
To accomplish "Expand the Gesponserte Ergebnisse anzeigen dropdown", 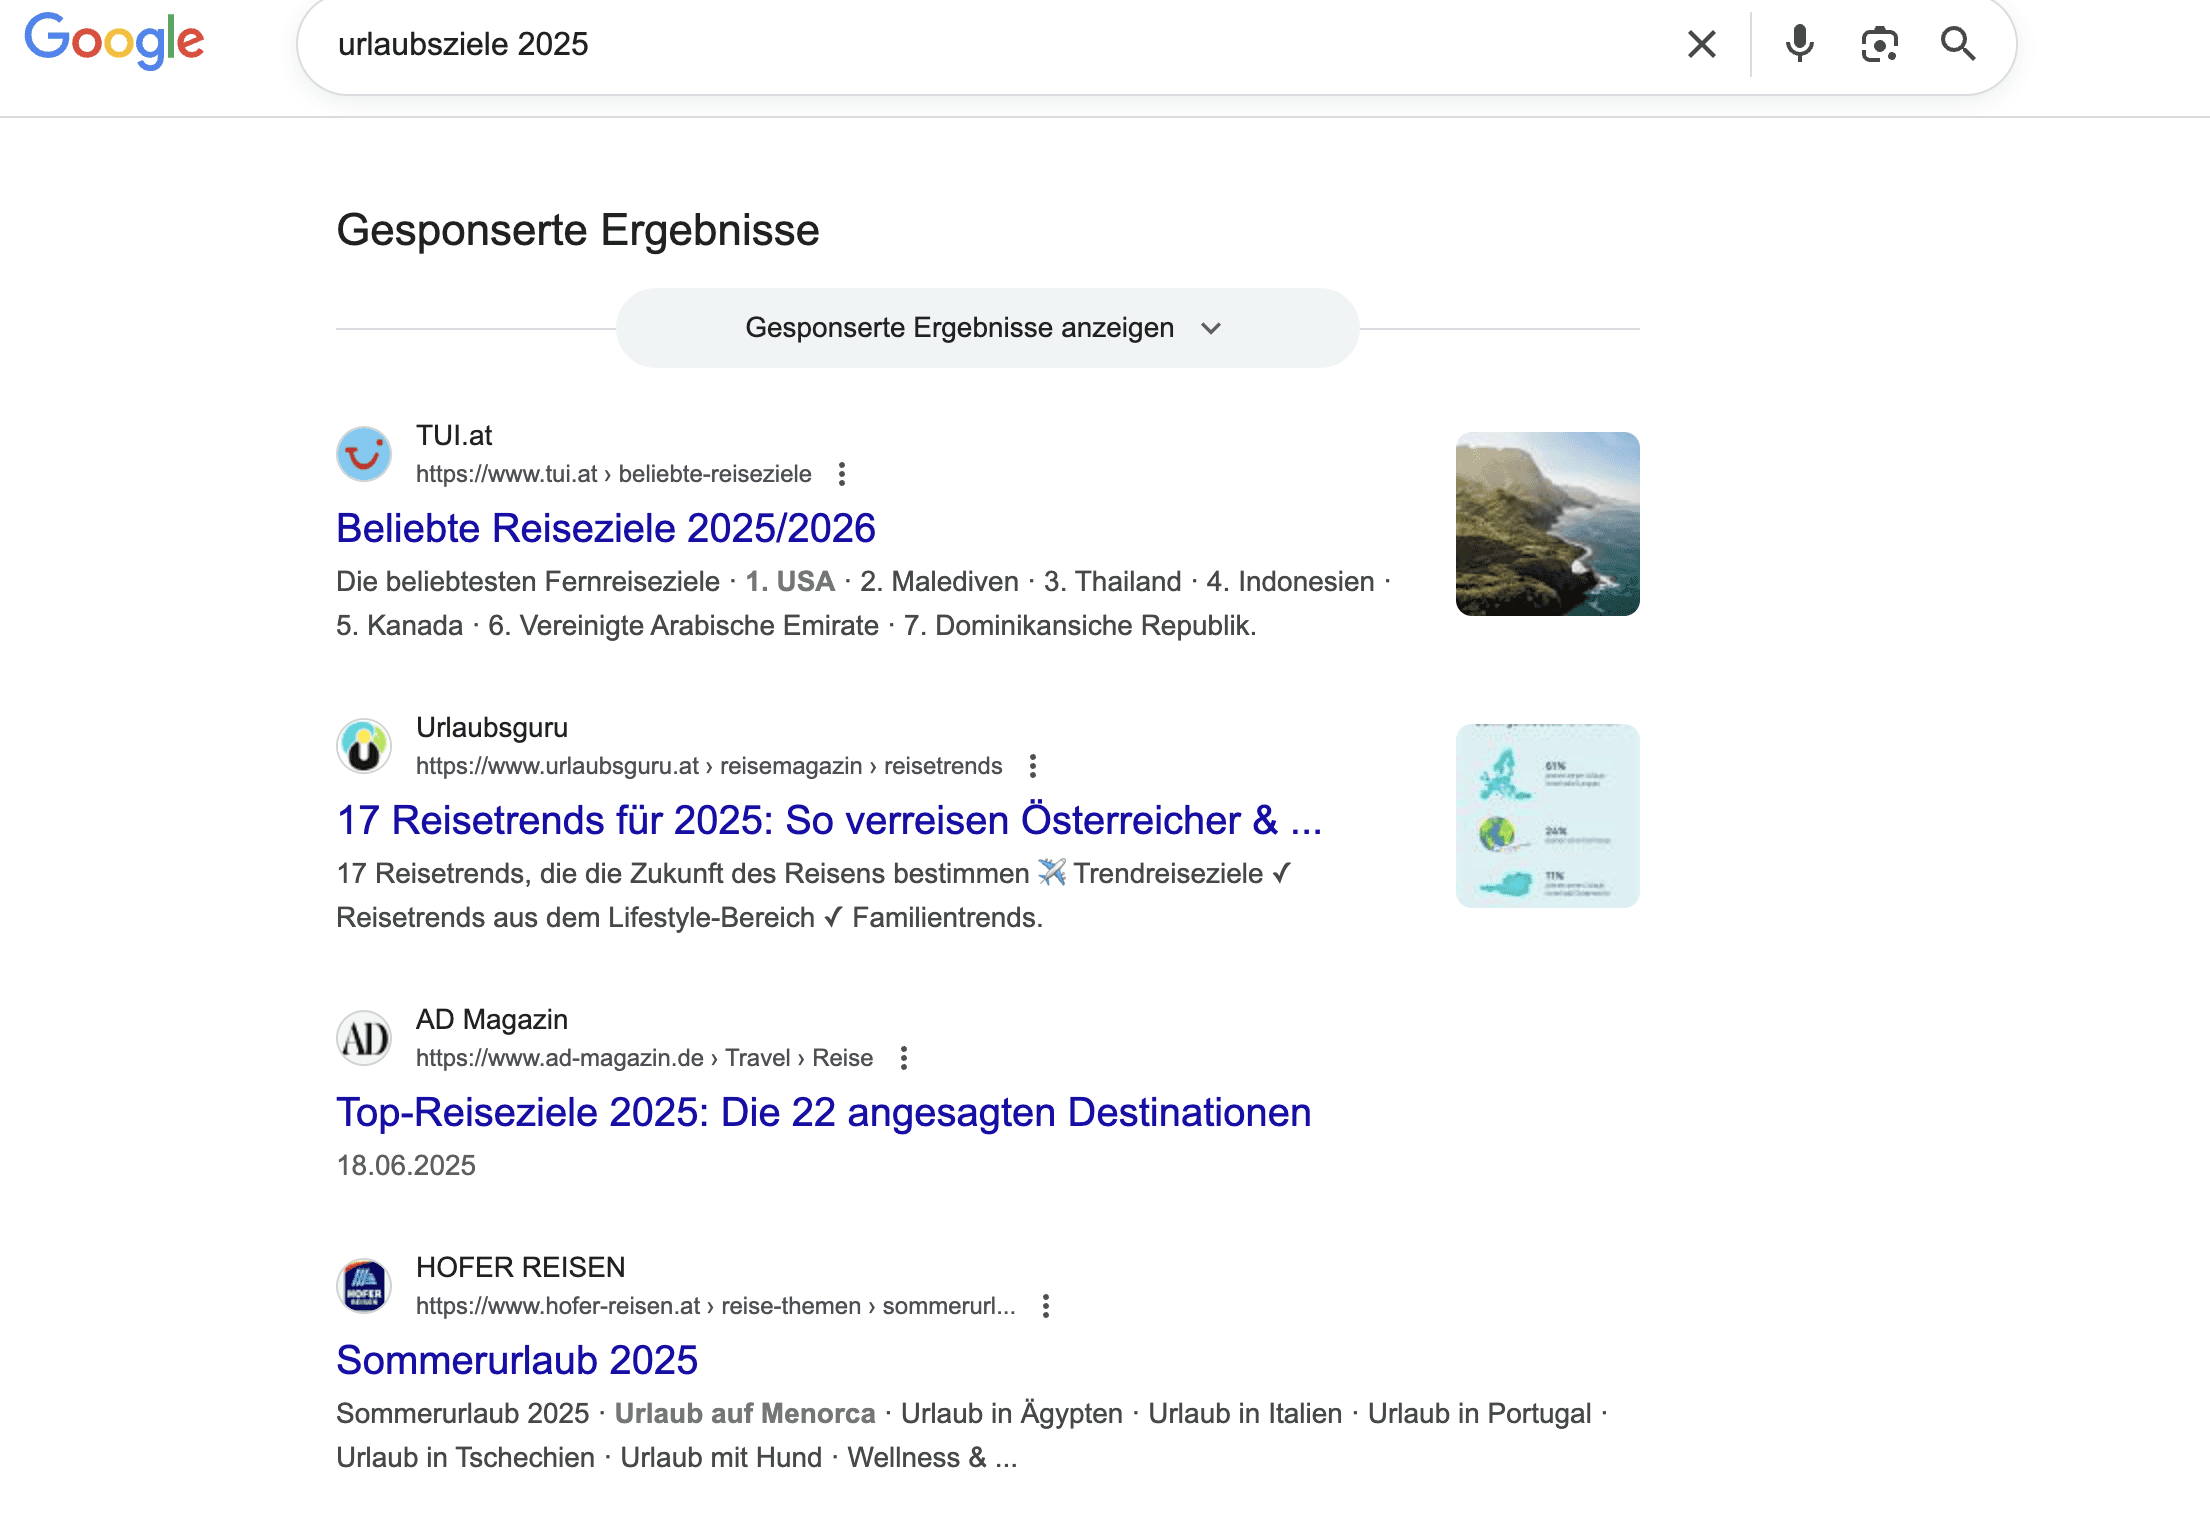I will pyautogui.click(x=986, y=327).
